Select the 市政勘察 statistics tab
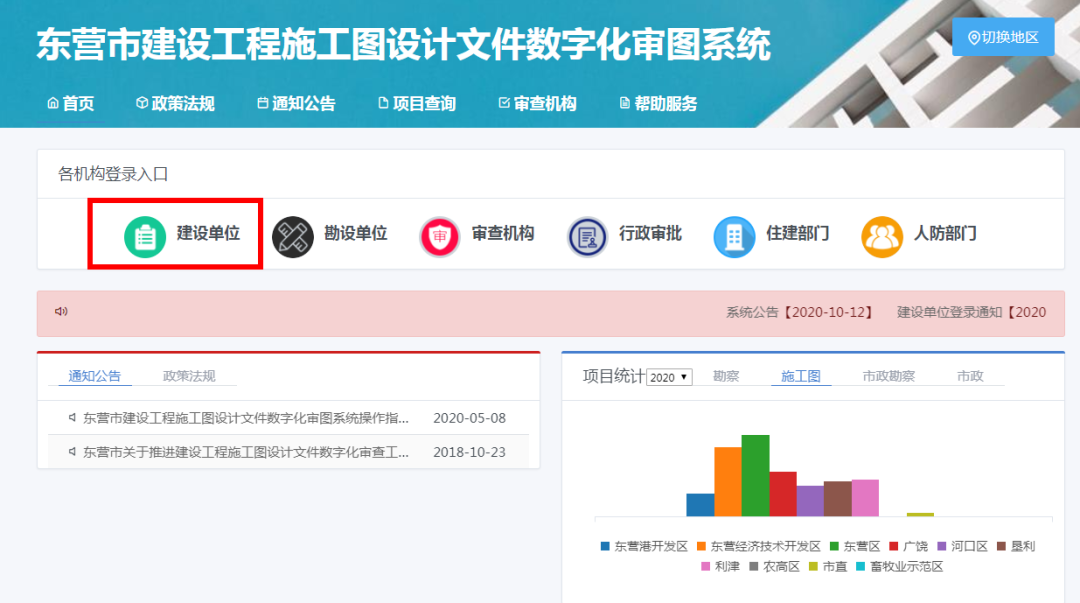 (888, 376)
